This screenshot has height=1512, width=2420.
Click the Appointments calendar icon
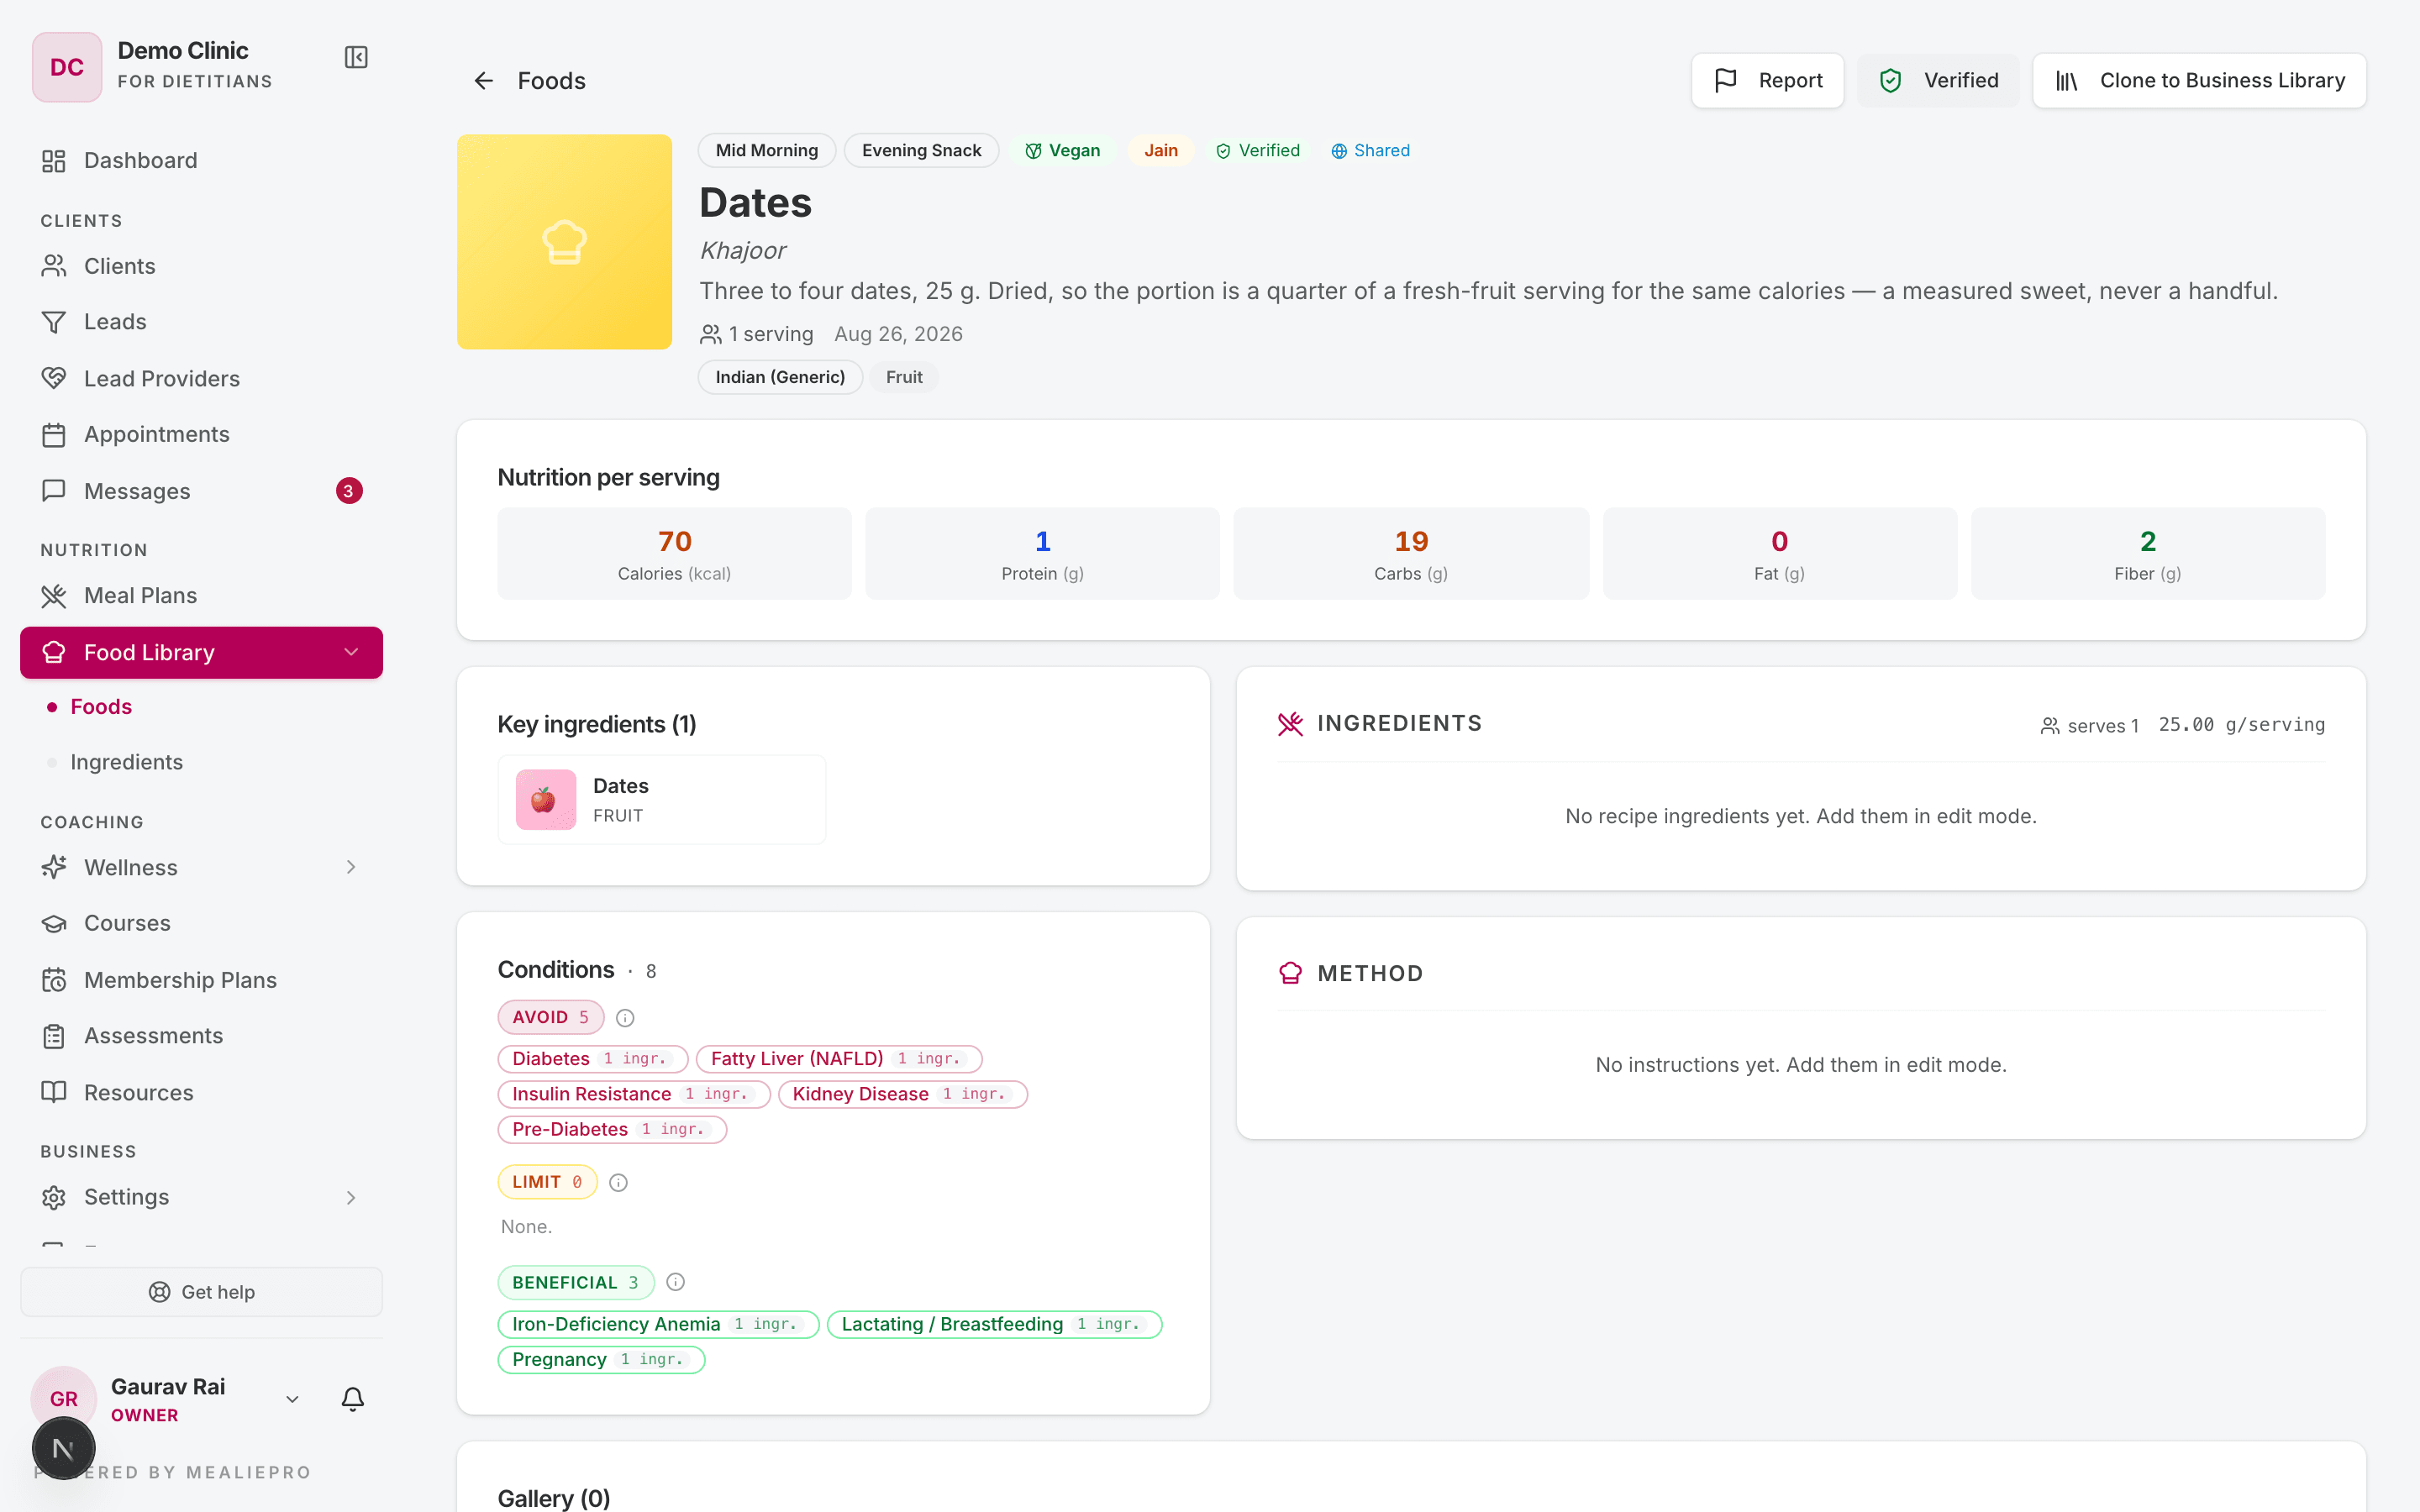coord(54,435)
